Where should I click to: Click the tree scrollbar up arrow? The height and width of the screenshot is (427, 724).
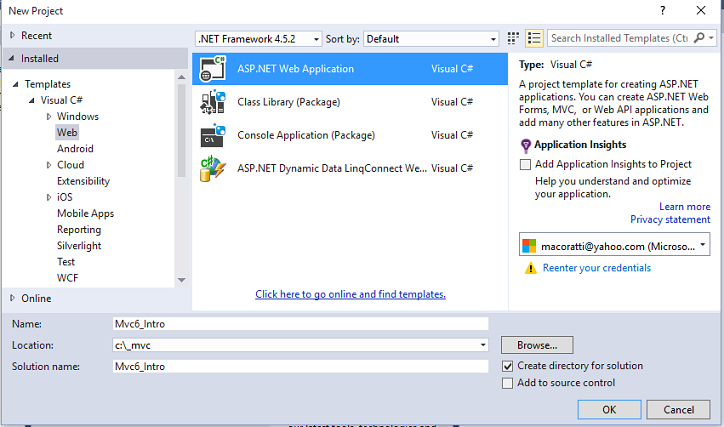(181, 77)
